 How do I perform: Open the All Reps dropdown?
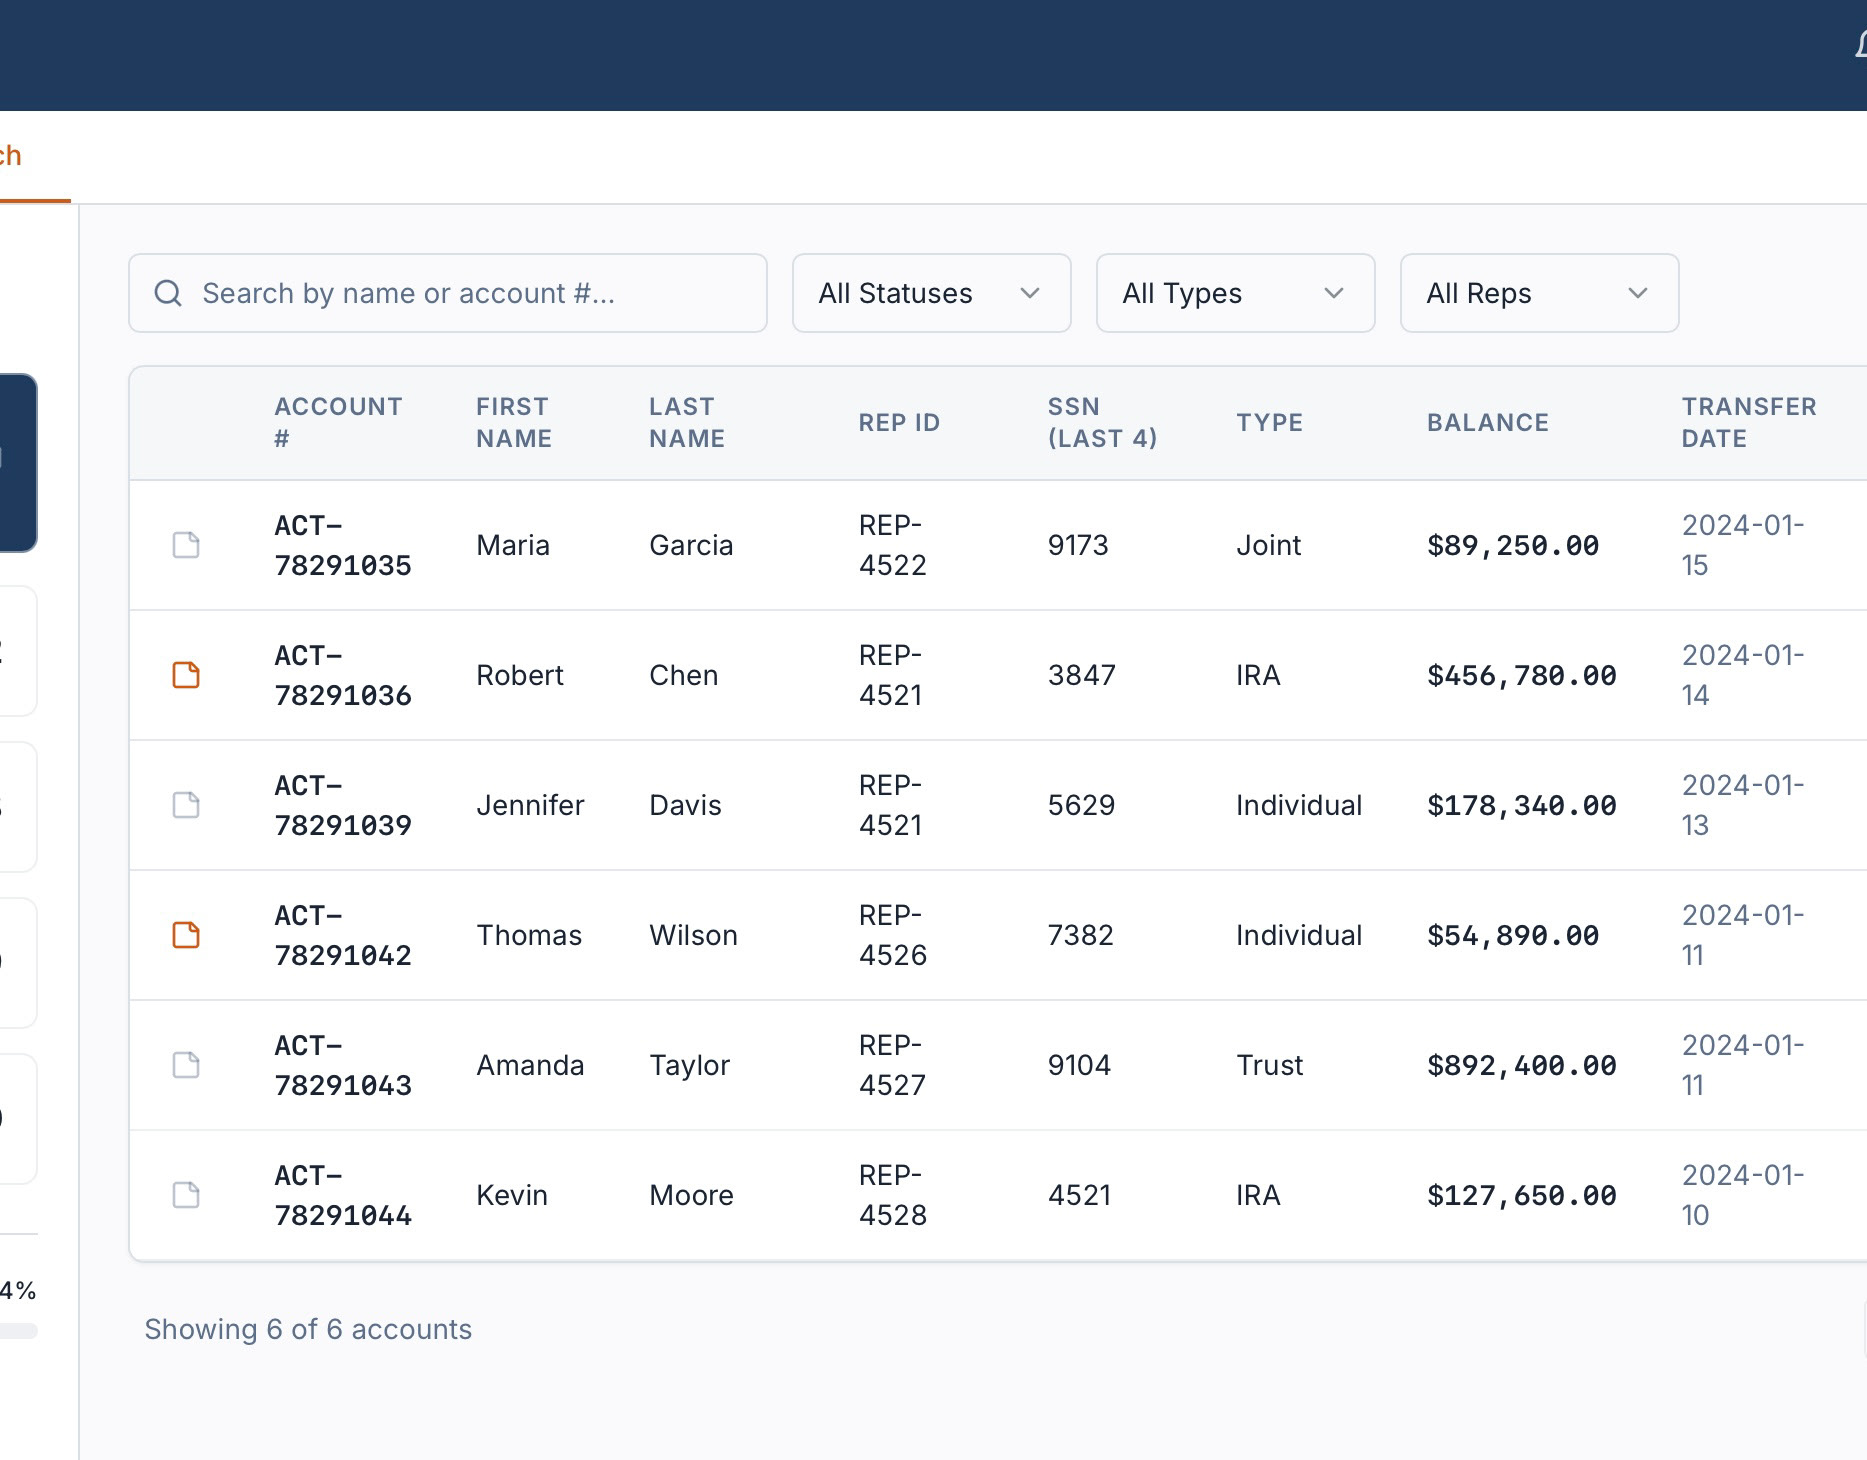point(1539,293)
